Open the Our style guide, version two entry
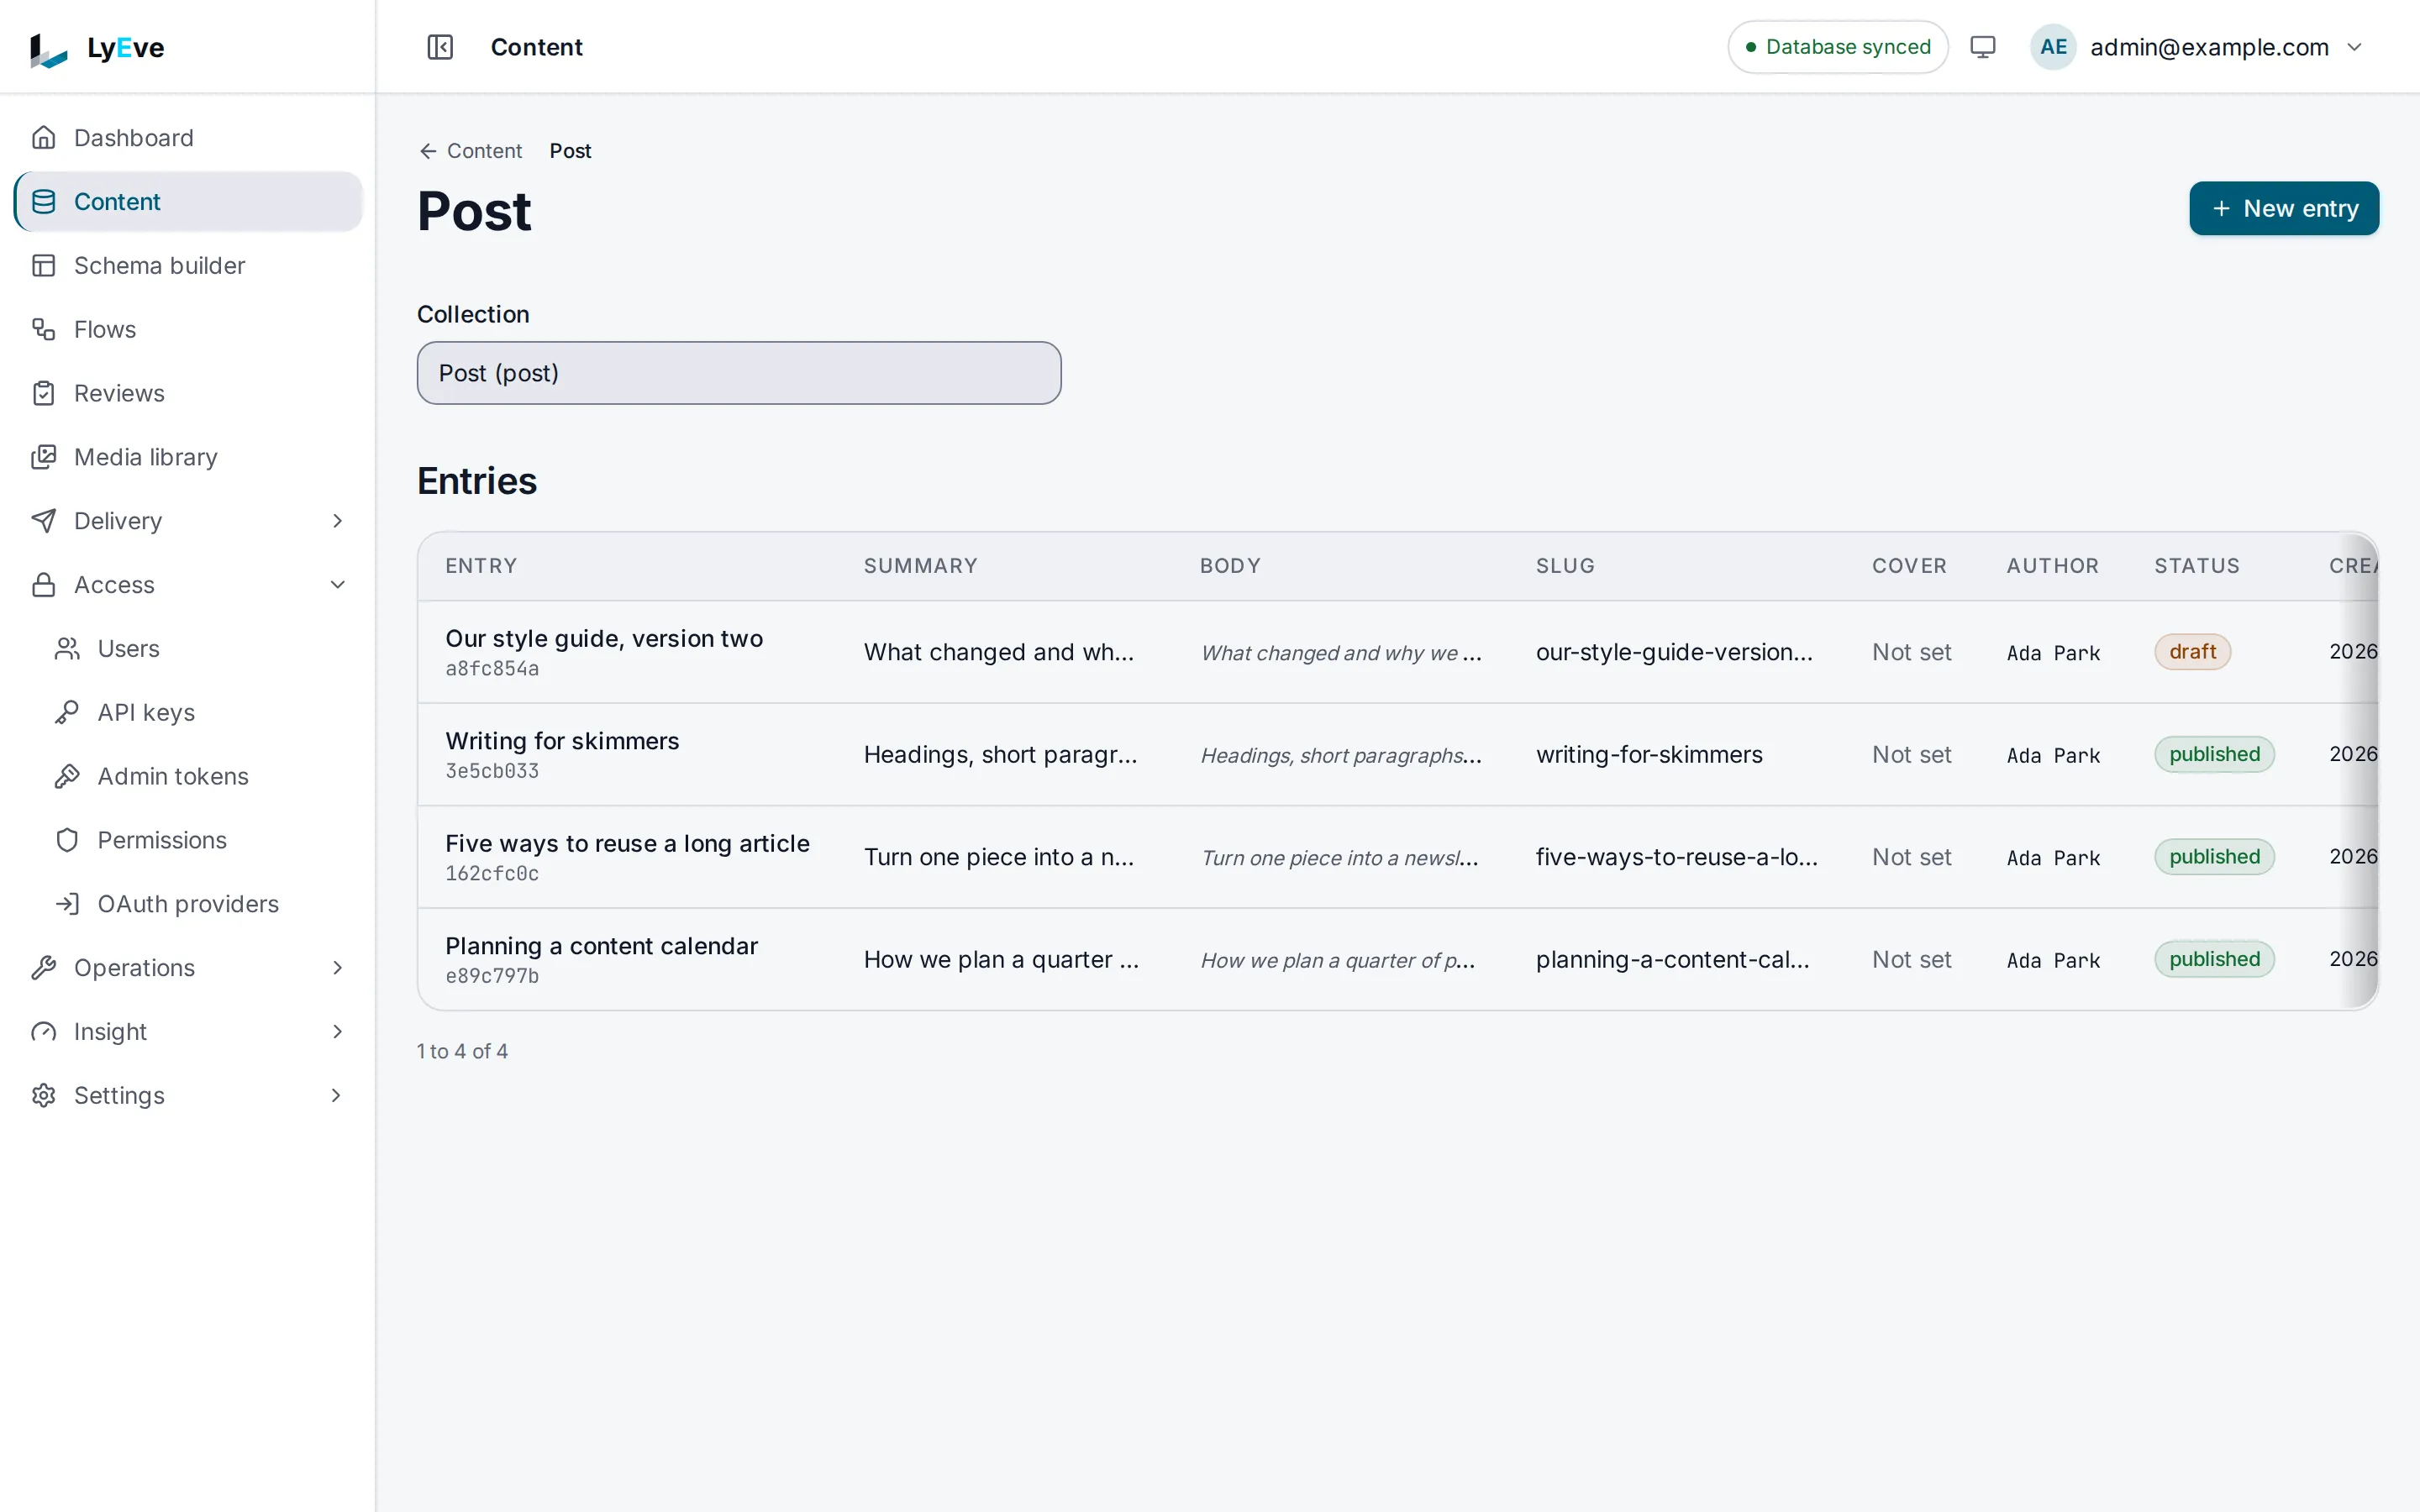This screenshot has width=2420, height=1512. coord(603,638)
